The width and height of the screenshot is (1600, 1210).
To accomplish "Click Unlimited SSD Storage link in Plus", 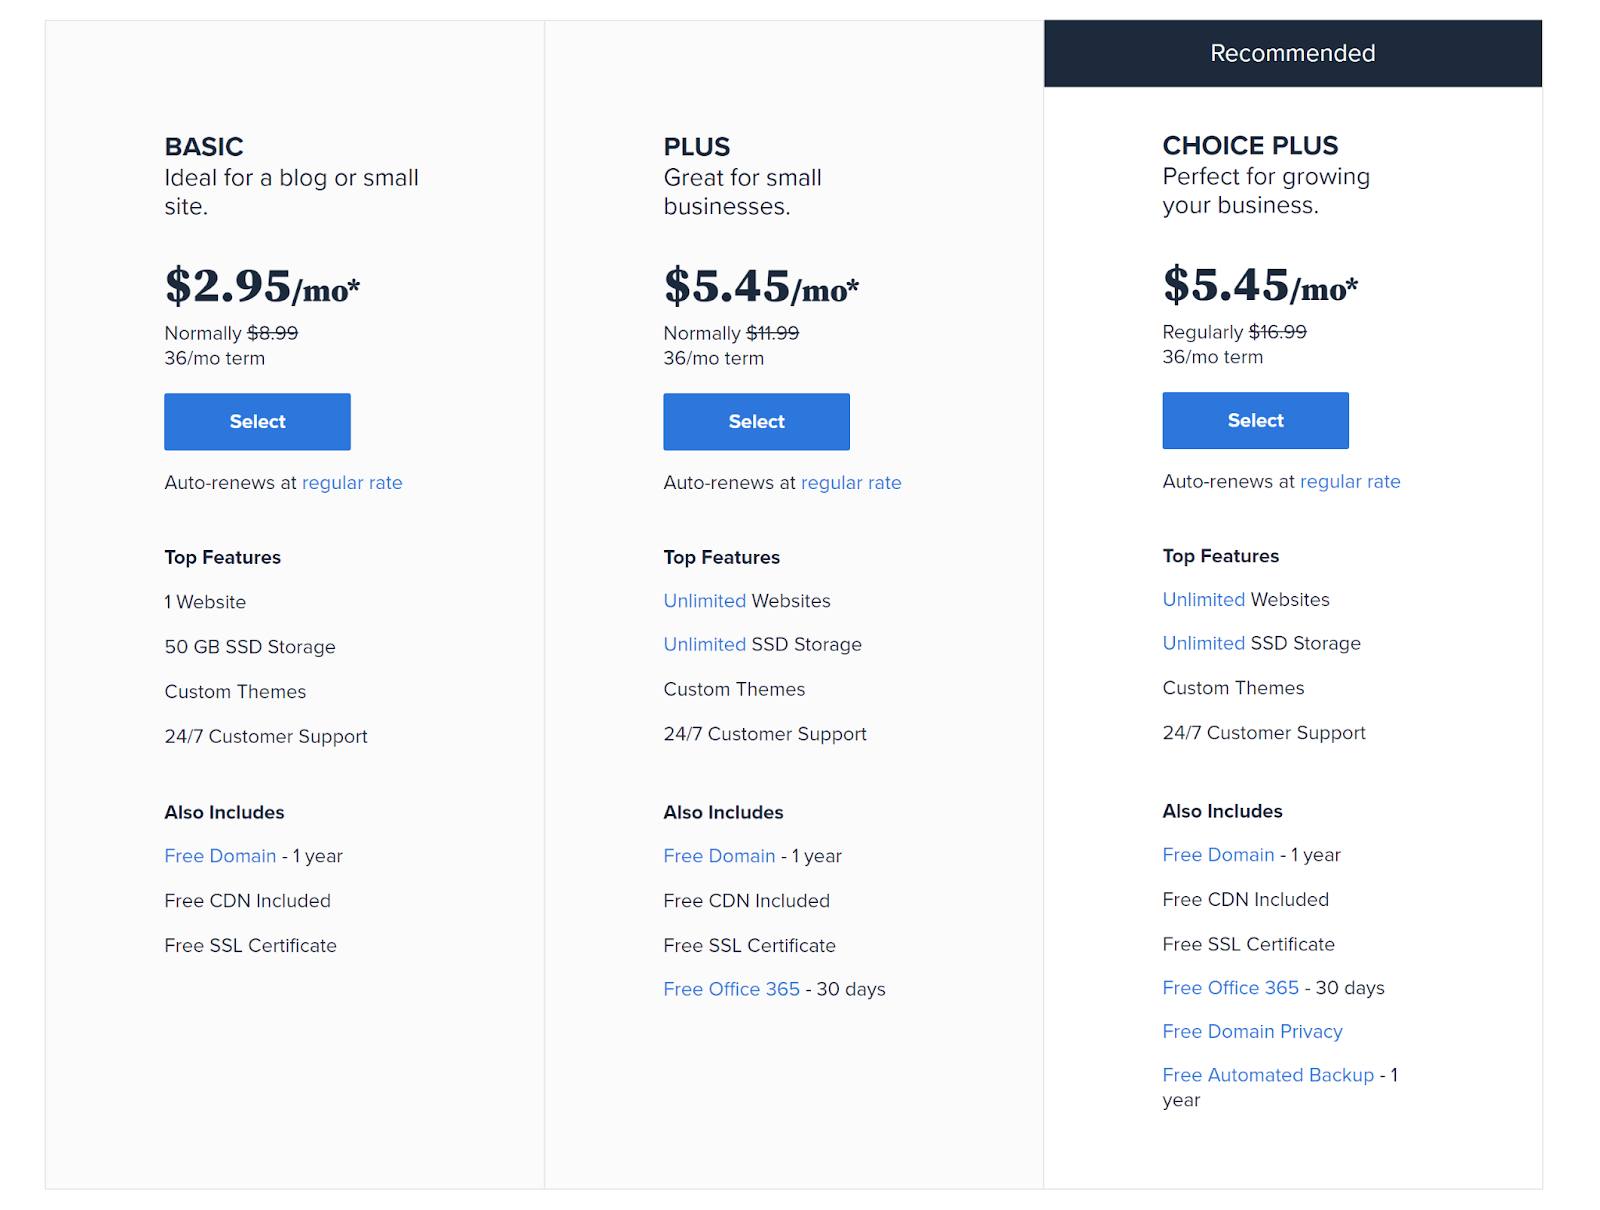I will (x=704, y=645).
